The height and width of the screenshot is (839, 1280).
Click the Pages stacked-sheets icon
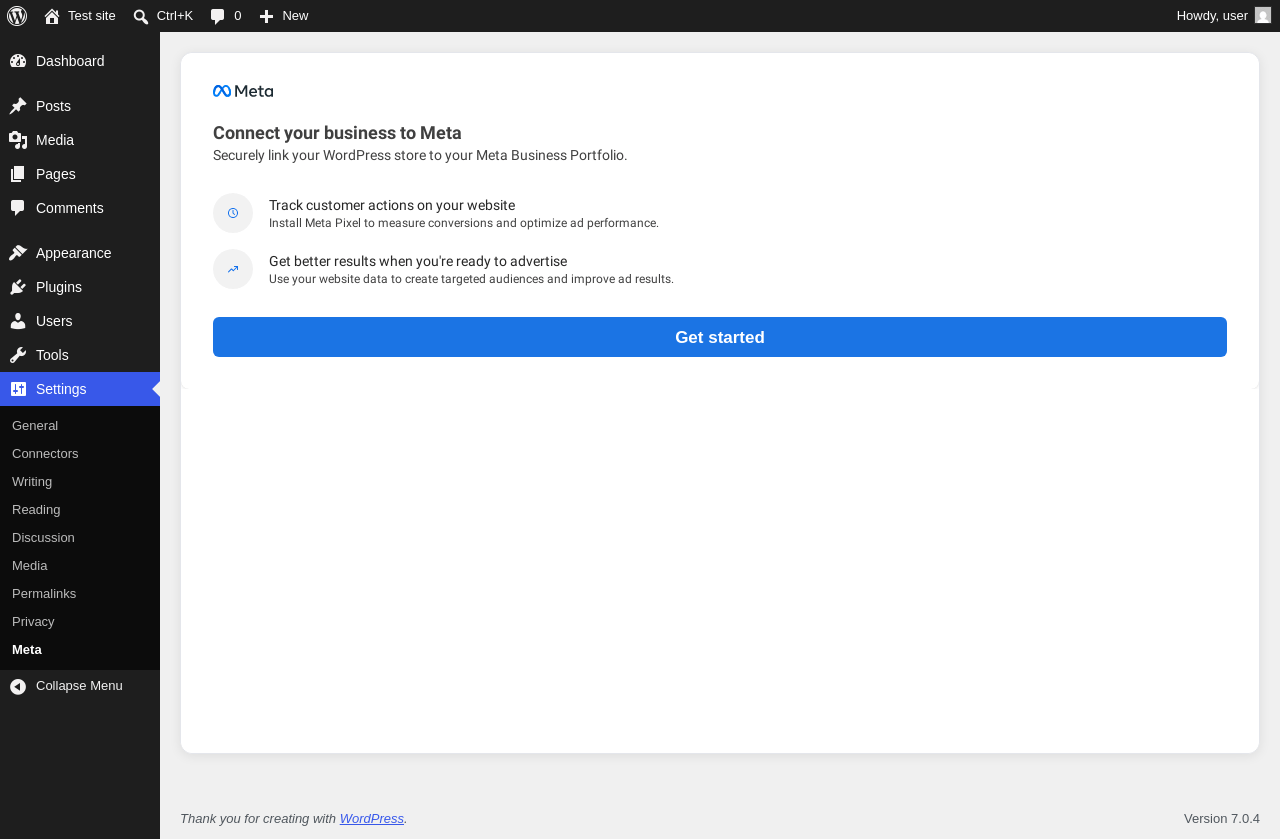18,174
